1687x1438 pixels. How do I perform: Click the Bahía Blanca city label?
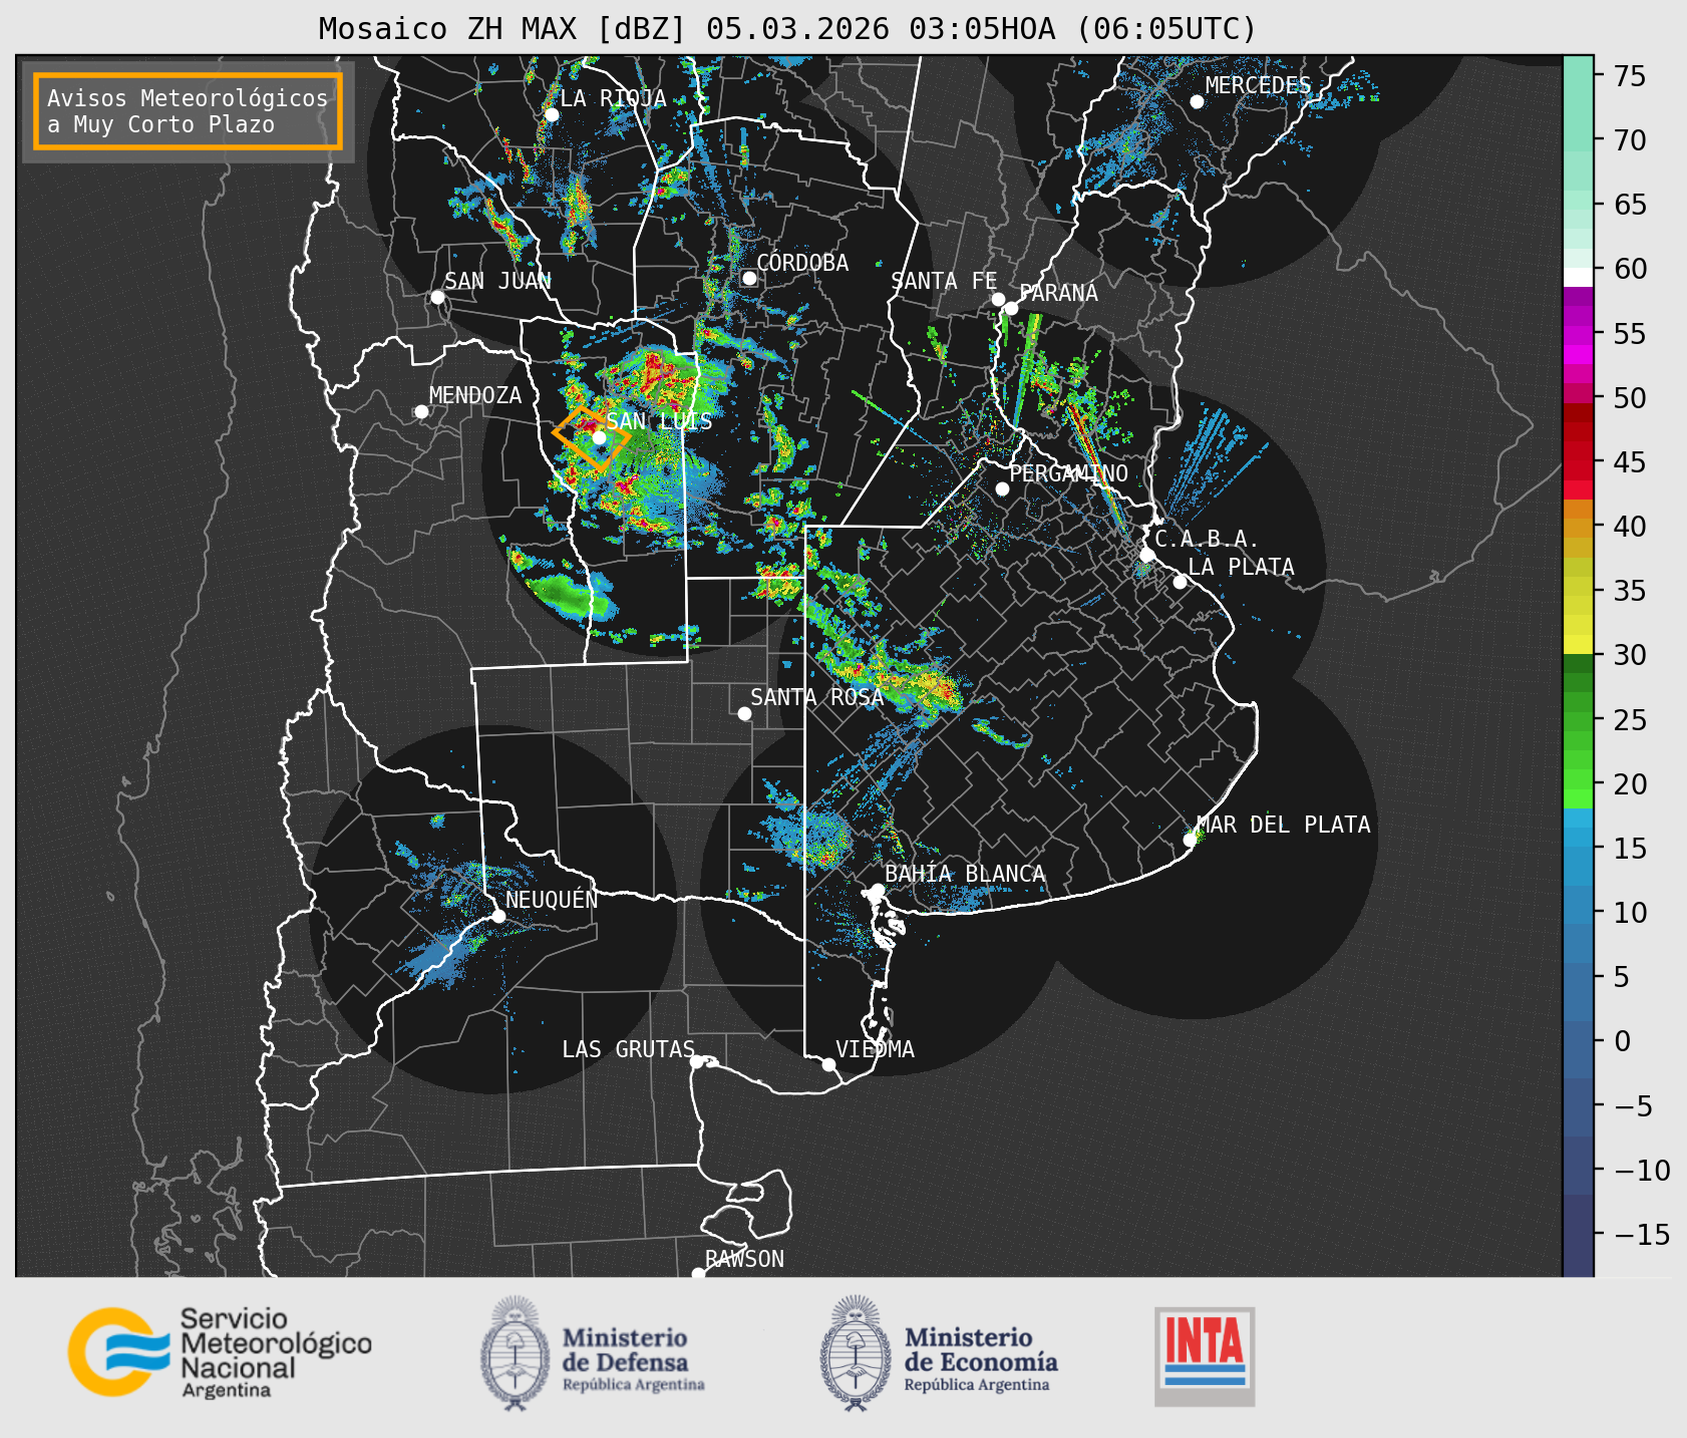pyautogui.click(x=964, y=874)
